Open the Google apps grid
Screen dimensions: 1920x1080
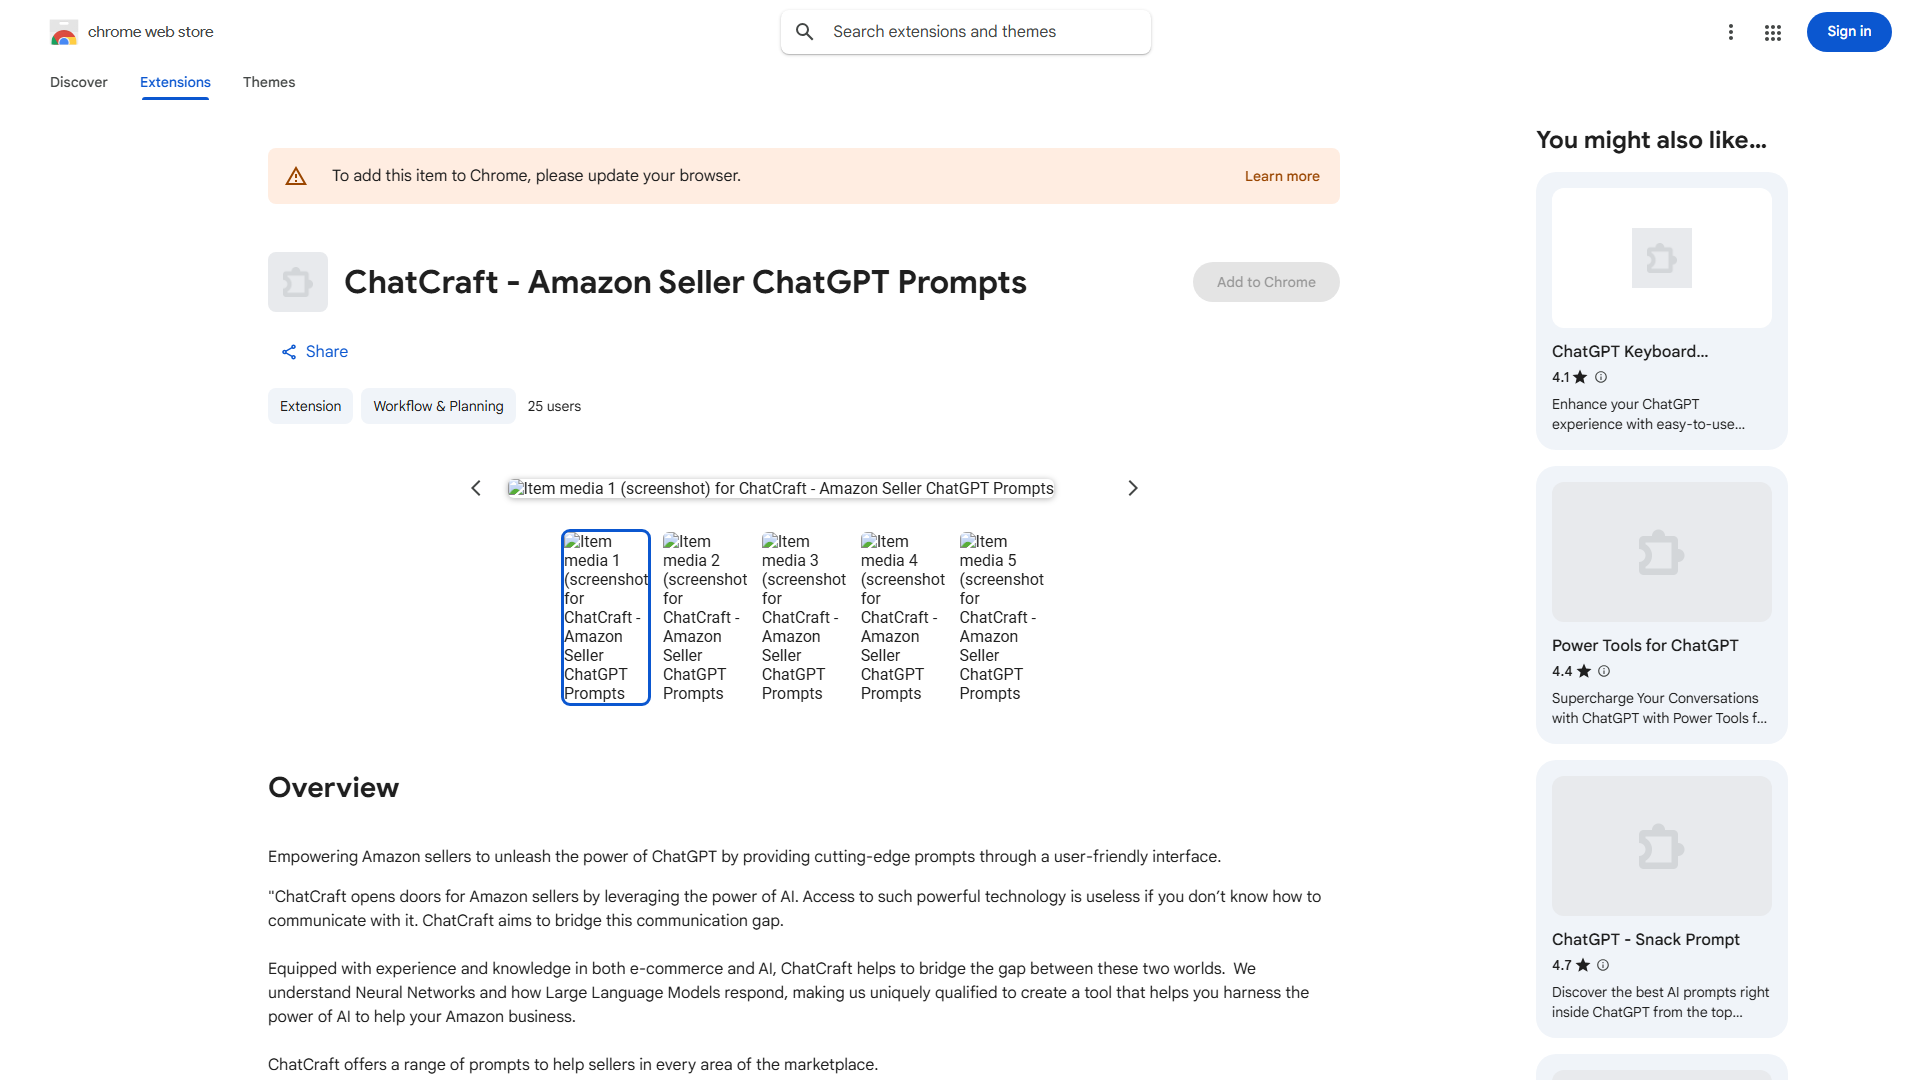pos(1772,33)
